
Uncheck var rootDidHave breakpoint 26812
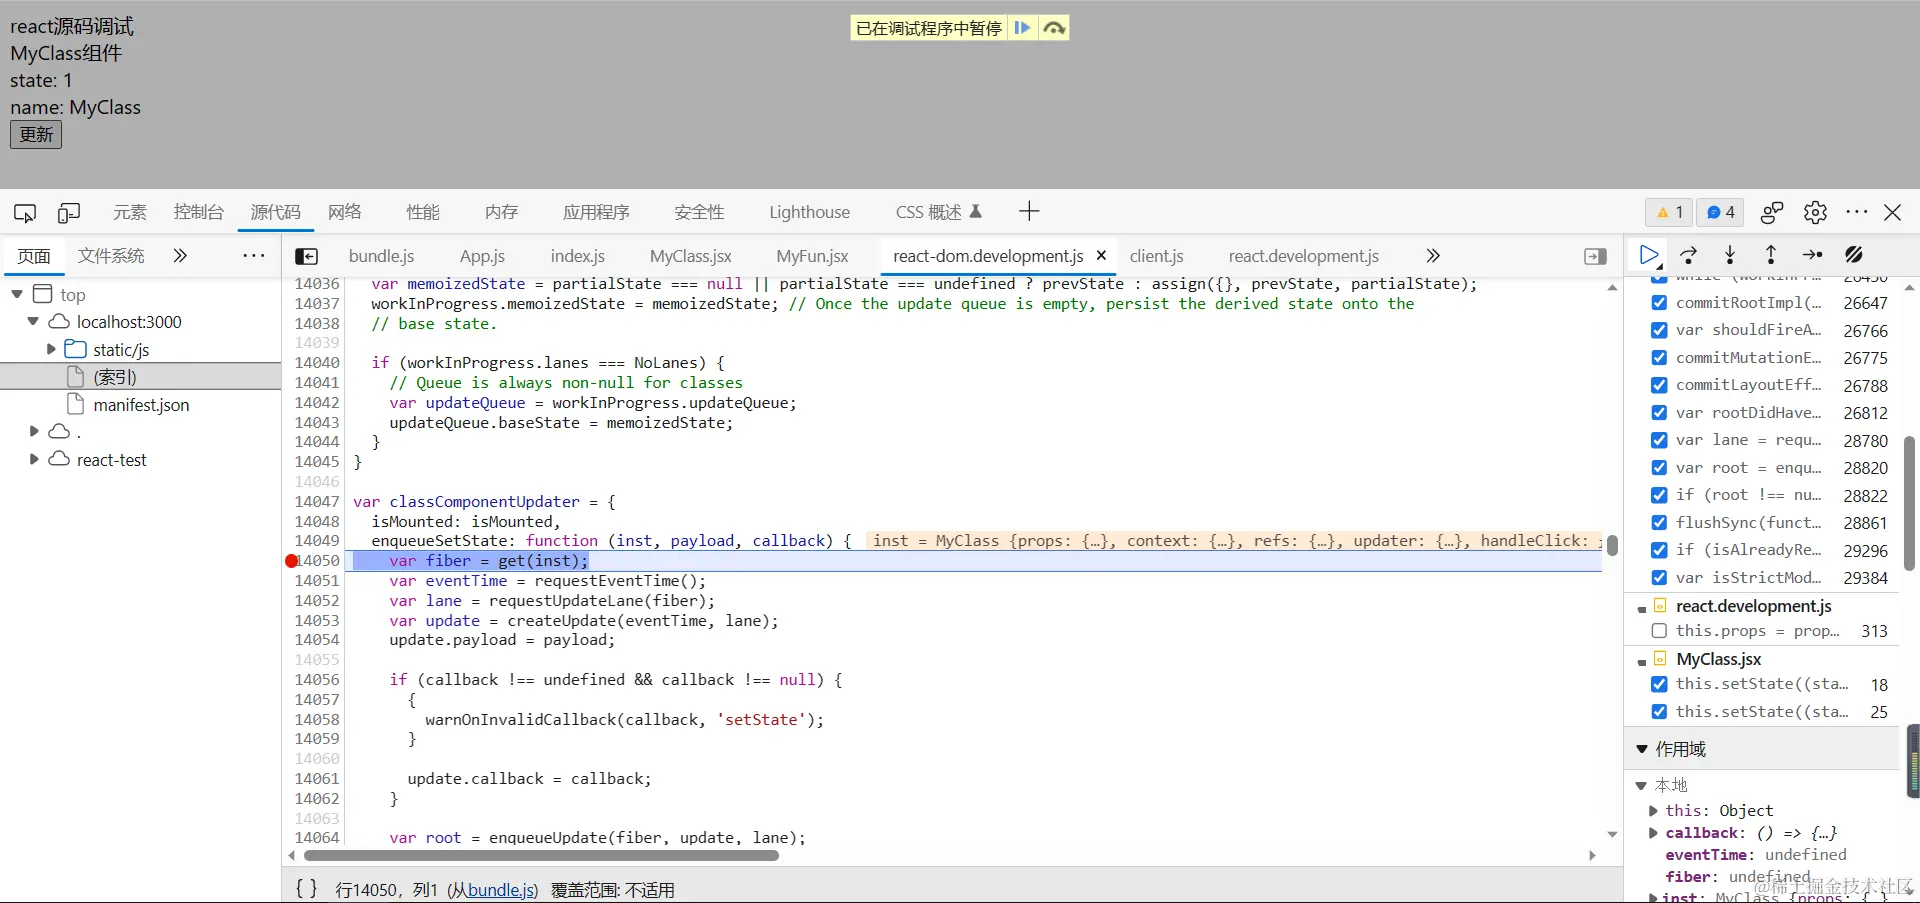tap(1659, 412)
